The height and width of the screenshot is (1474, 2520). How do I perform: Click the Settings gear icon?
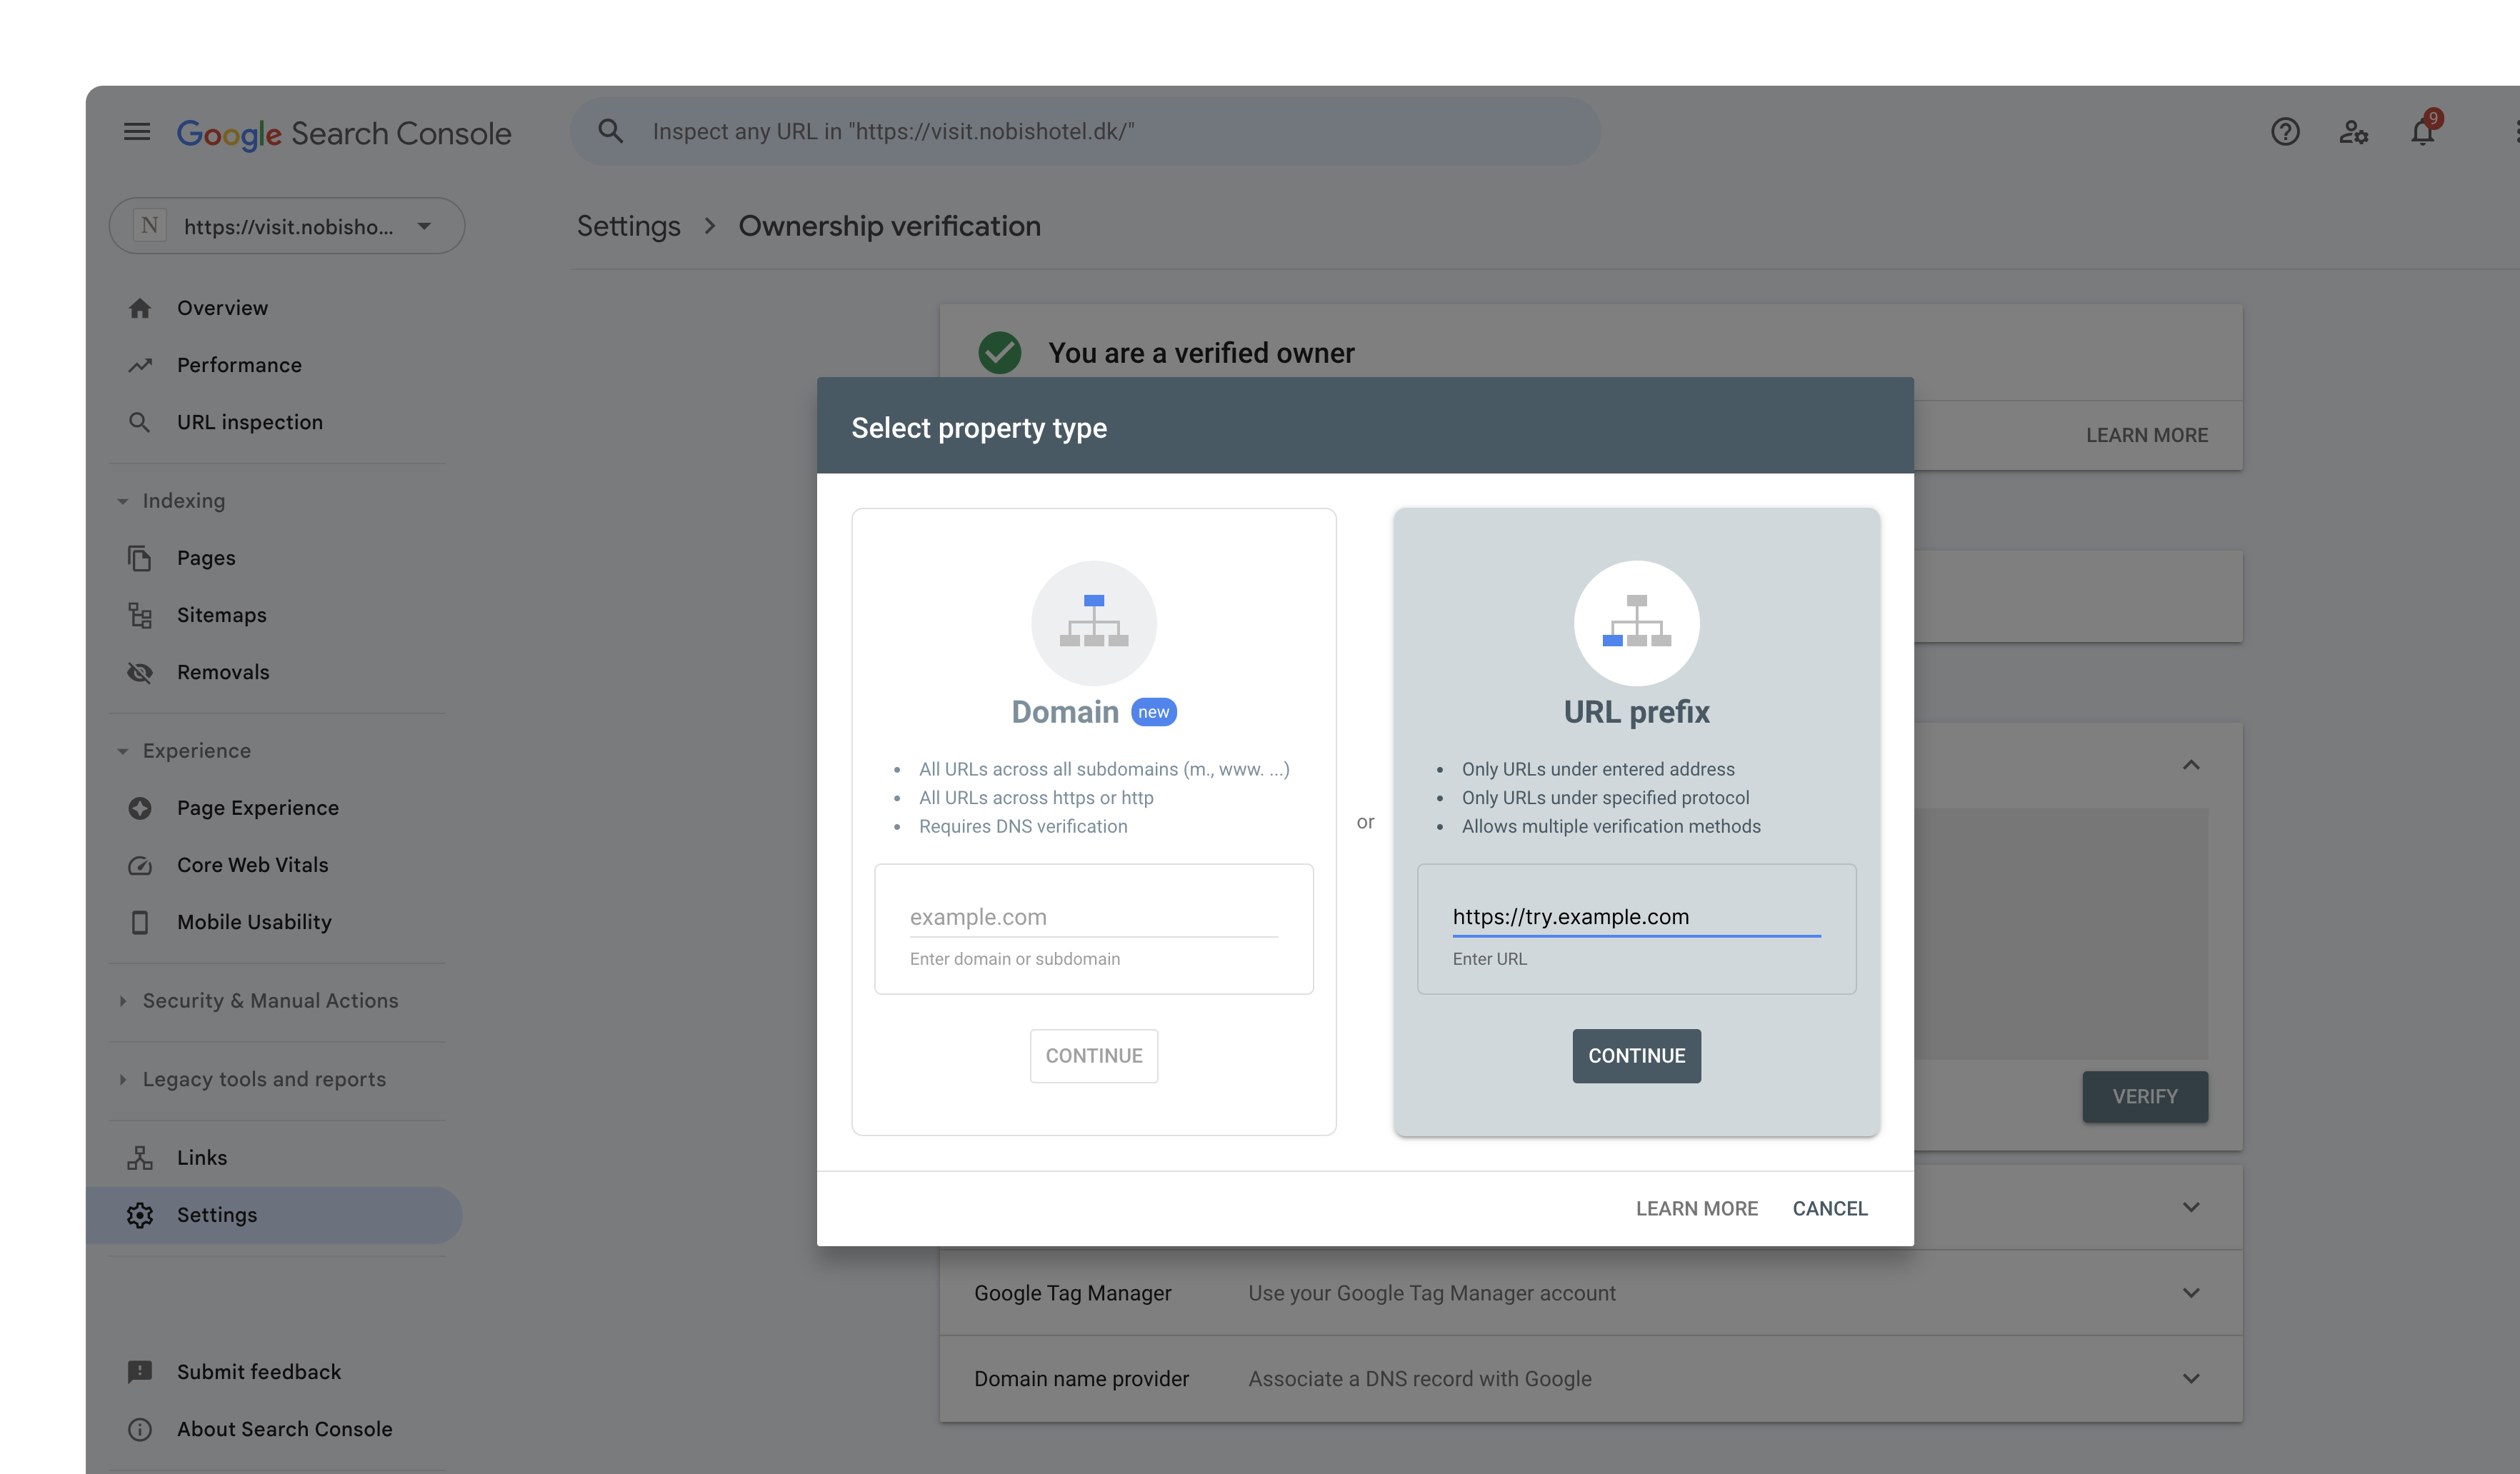(x=140, y=1215)
